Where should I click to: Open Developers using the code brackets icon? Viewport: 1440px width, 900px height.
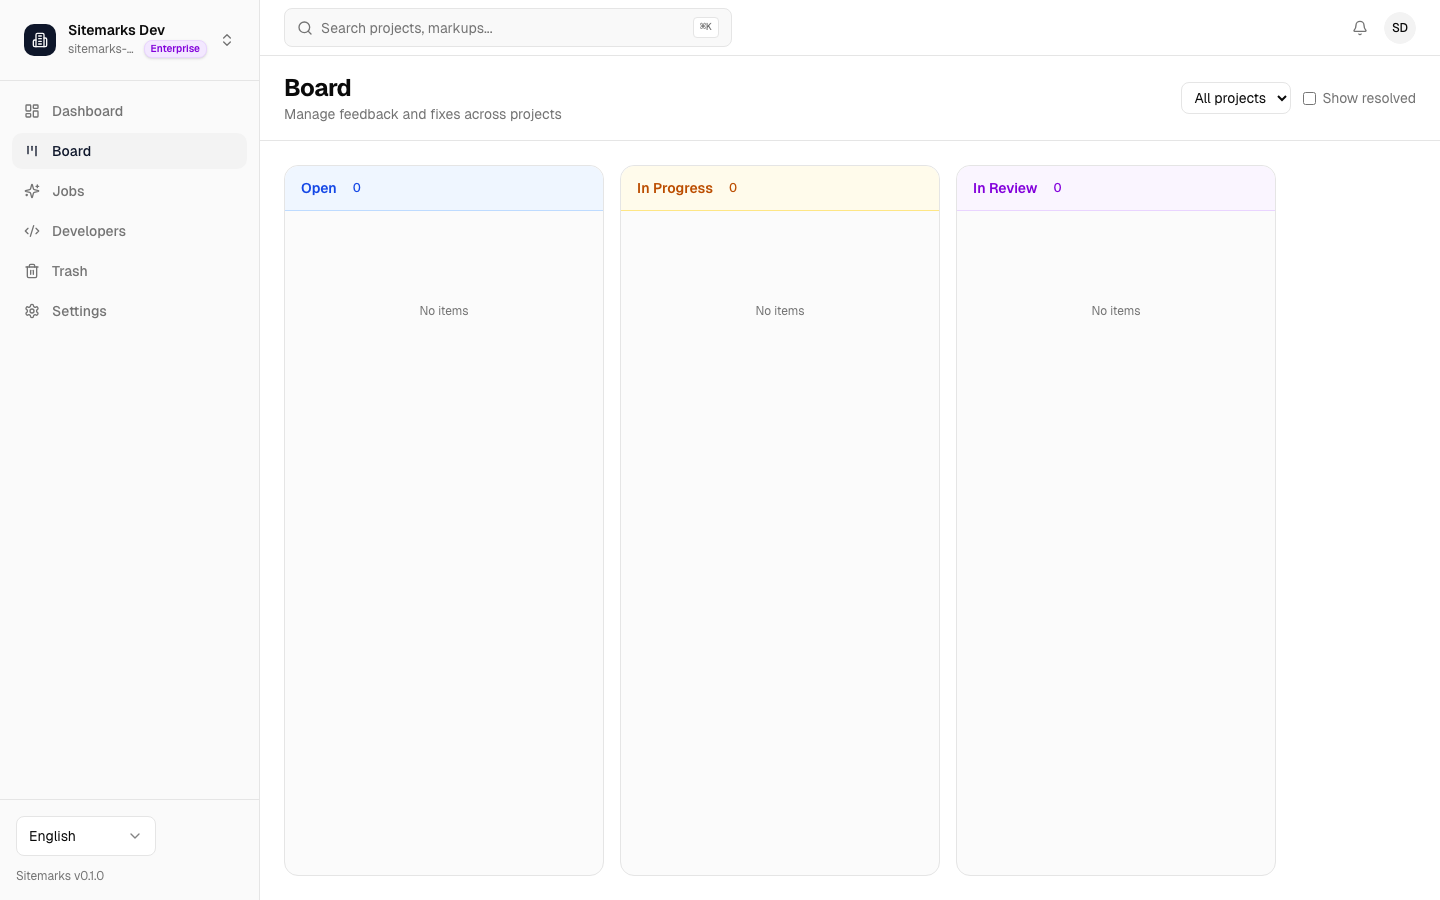coord(32,231)
